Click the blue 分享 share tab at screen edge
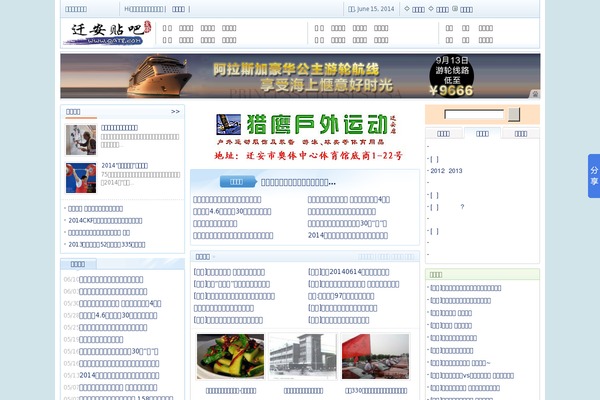 [x=593, y=176]
